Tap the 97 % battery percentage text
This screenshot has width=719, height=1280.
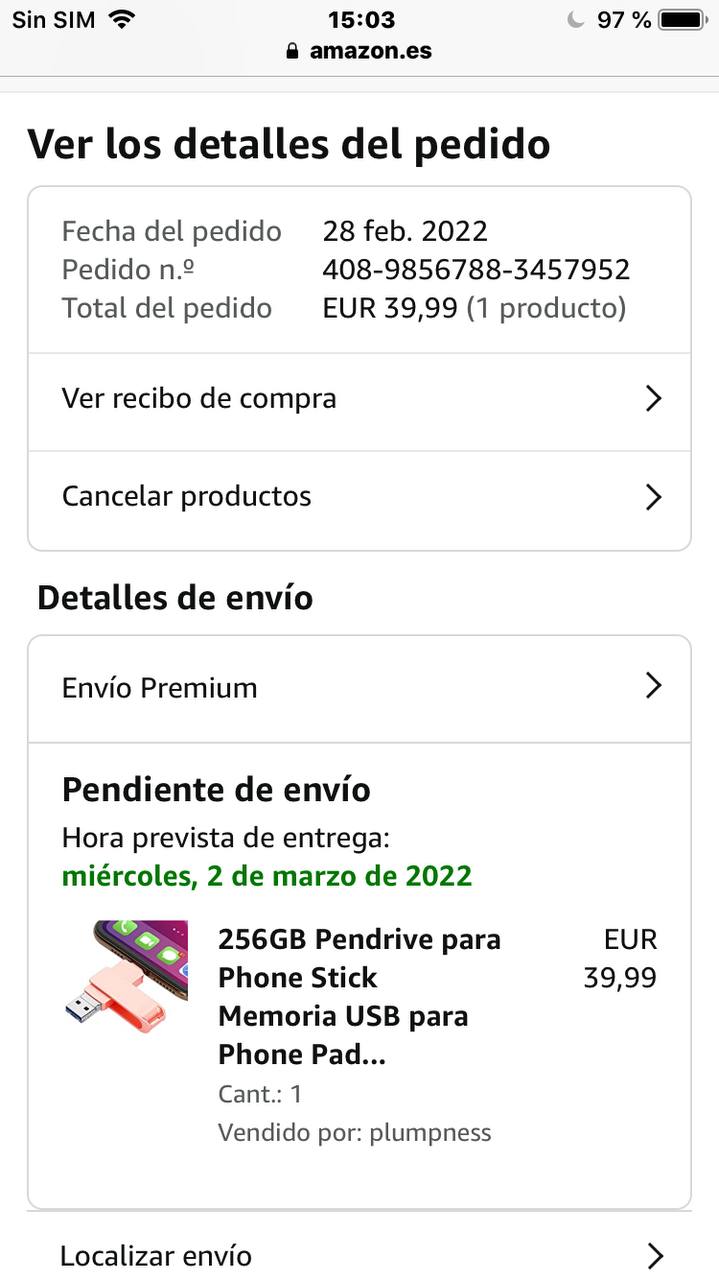[624, 19]
